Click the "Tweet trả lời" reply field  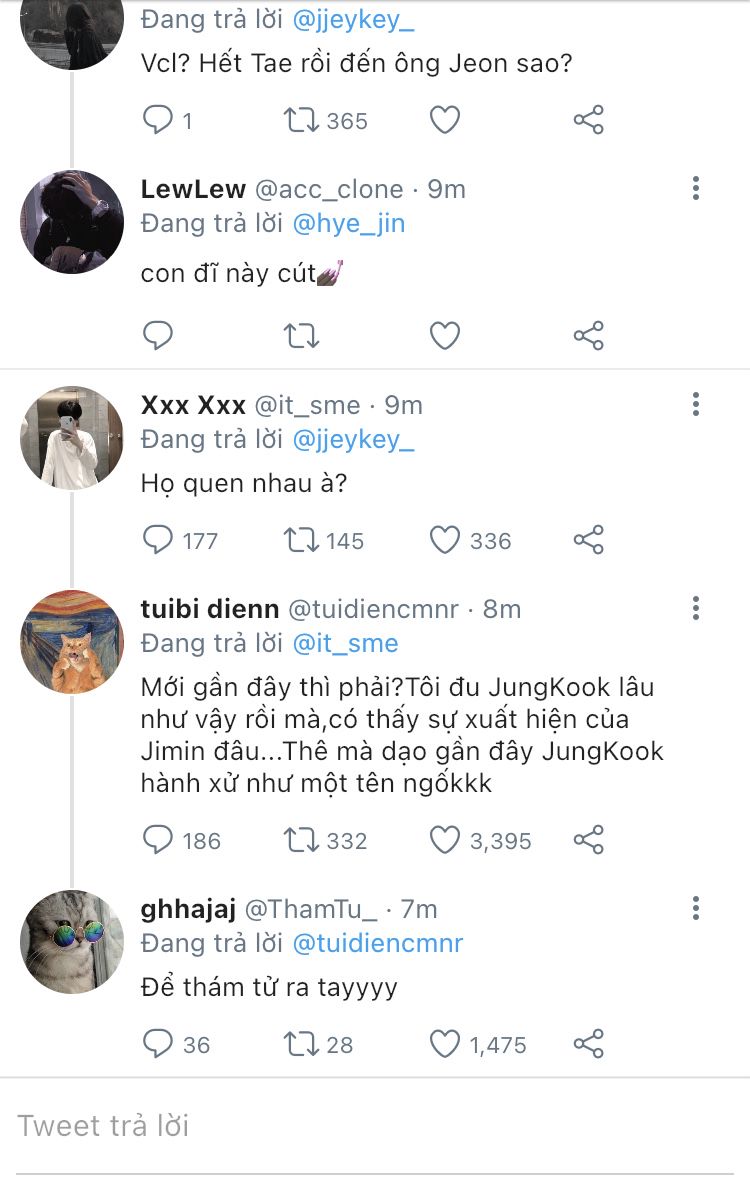pyautogui.click(x=375, y=1126)
